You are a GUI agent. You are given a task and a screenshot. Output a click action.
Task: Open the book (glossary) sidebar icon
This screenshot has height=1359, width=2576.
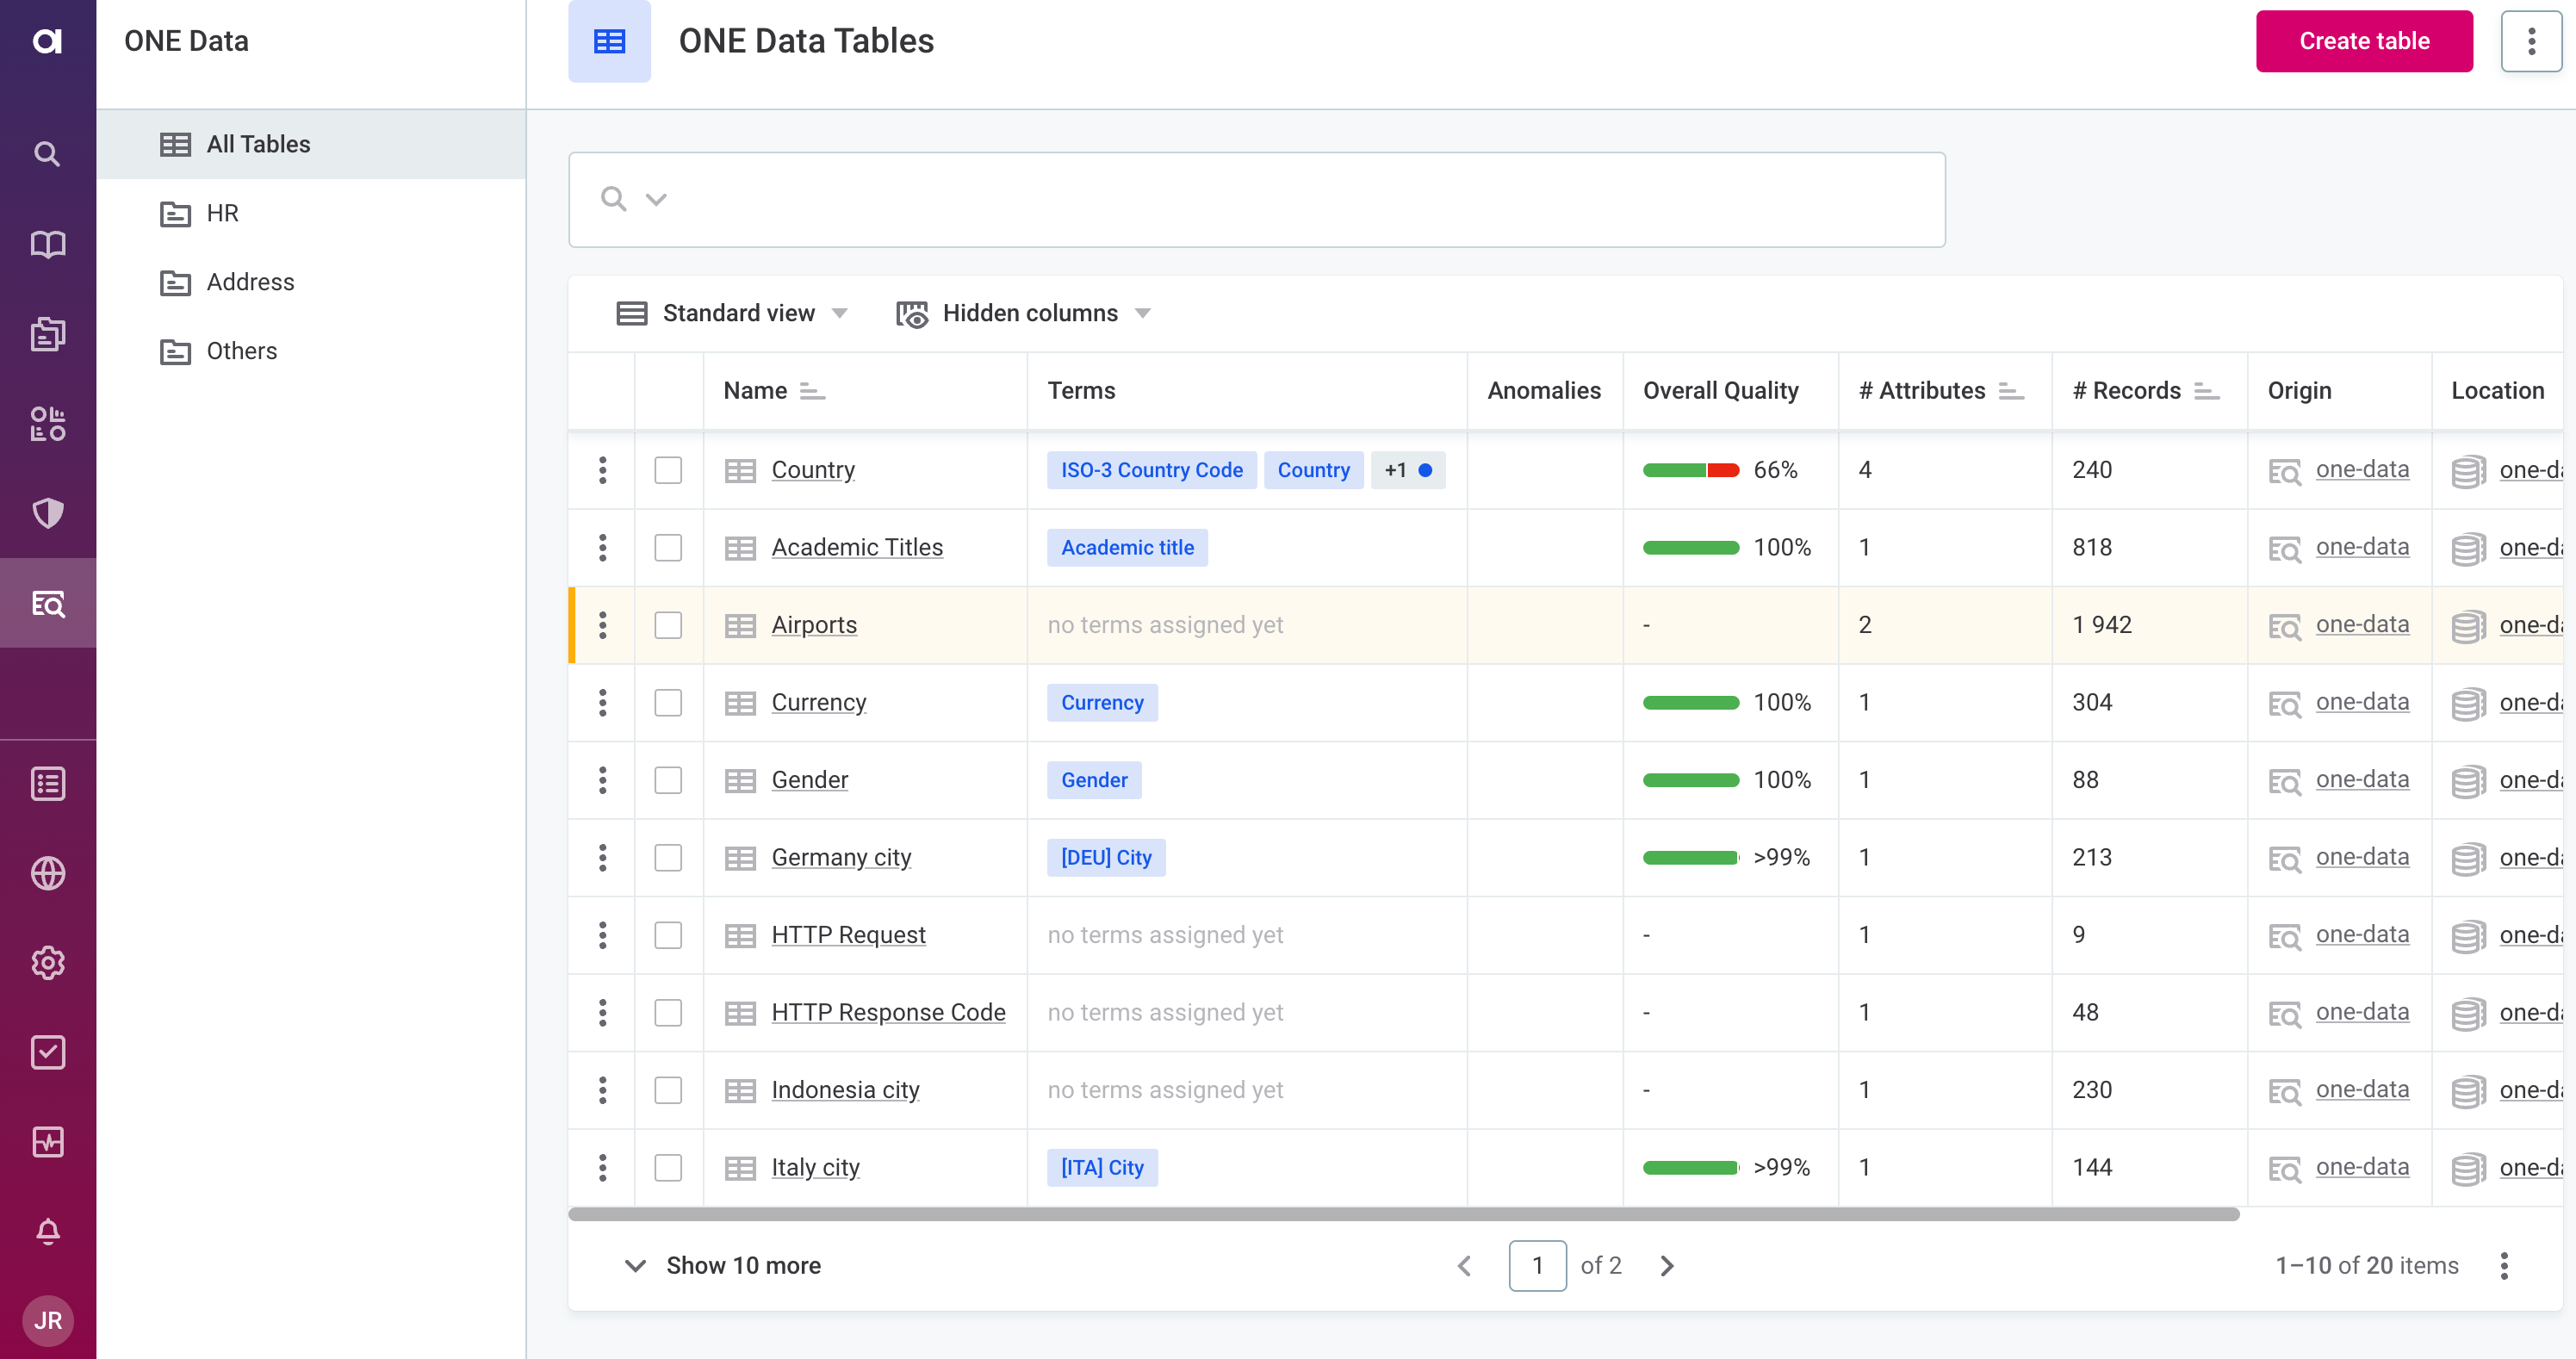[x=47, y=244]
